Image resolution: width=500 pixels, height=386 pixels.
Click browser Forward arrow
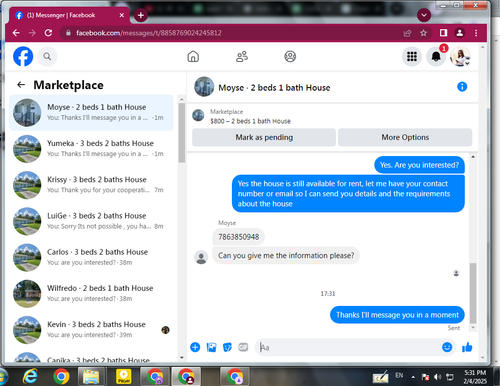pos(32,33)
